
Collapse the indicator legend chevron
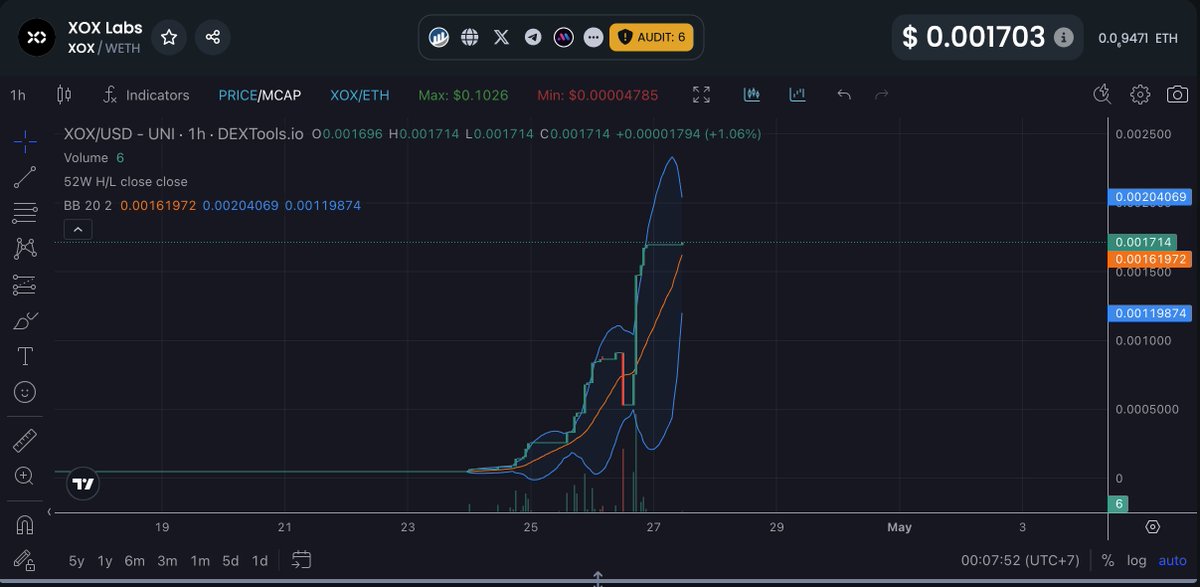78,229
